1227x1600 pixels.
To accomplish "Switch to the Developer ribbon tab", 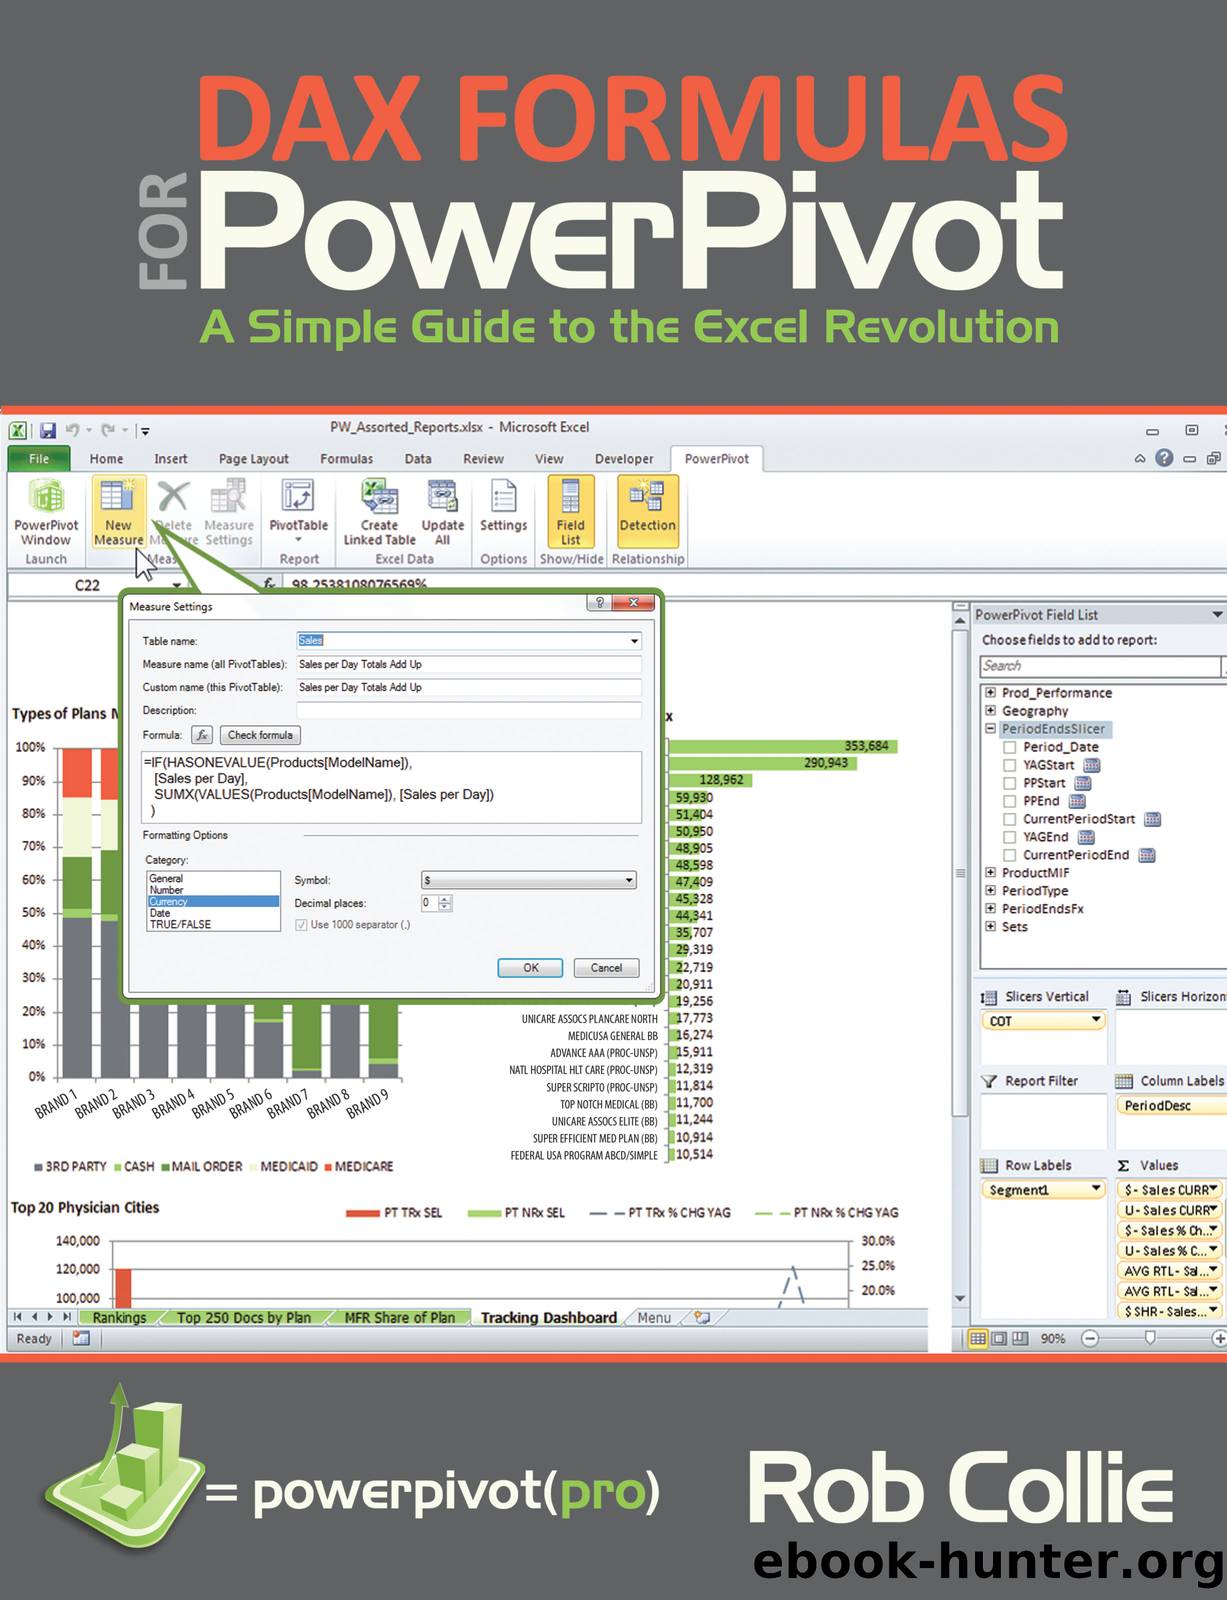I will [624, 459].
